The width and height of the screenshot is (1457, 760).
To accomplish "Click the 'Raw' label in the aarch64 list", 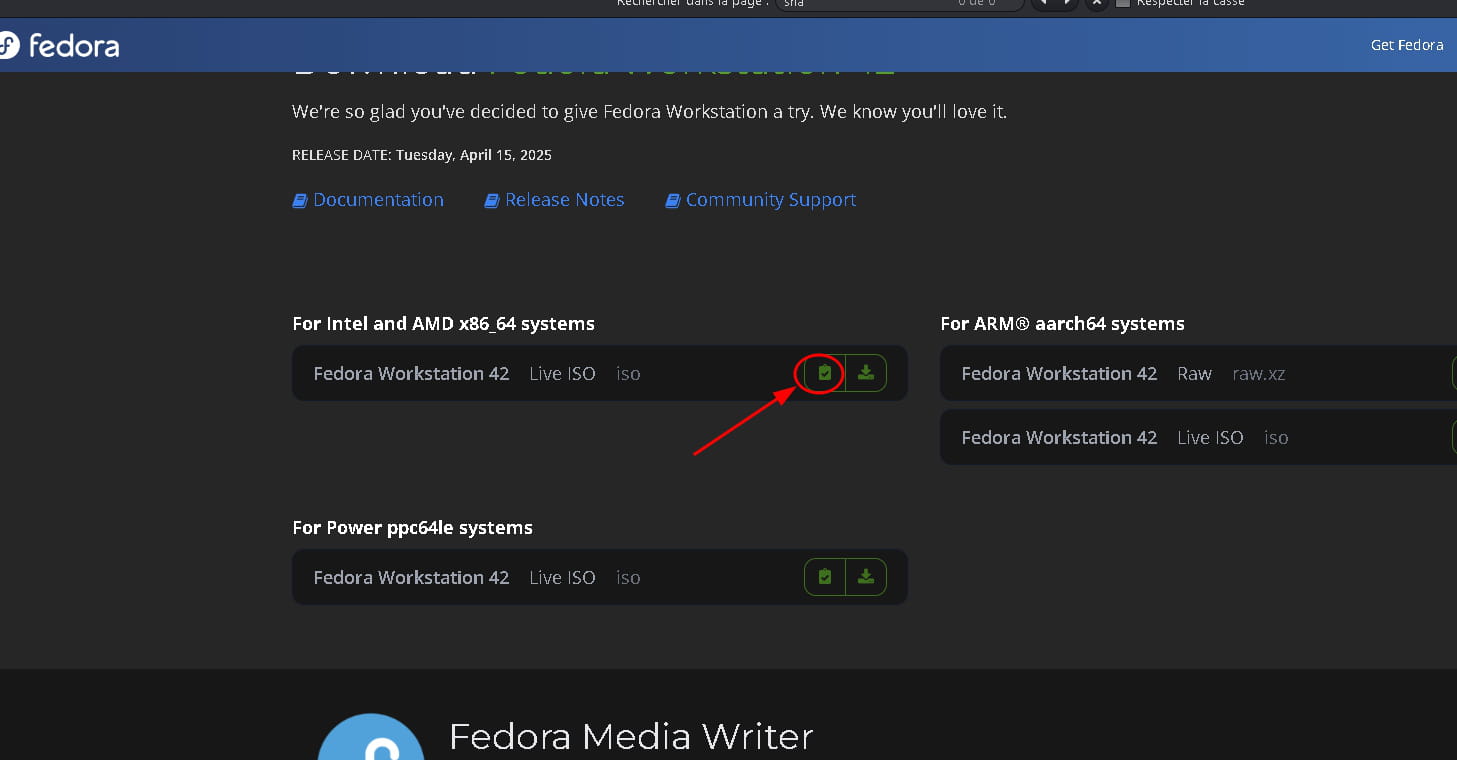I will coord(1194,374).
